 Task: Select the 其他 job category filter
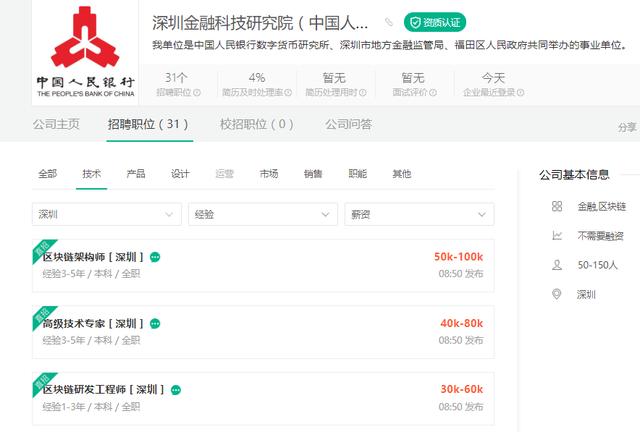(402, 174)
